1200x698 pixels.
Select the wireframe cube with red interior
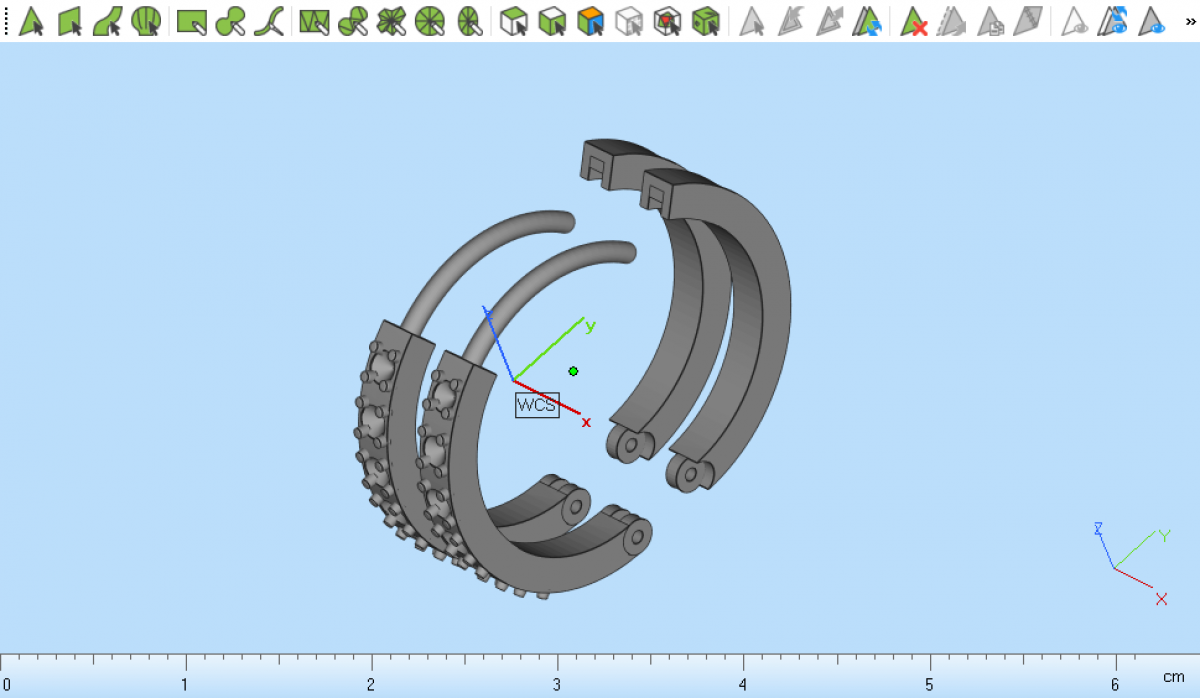pos(667,21)
